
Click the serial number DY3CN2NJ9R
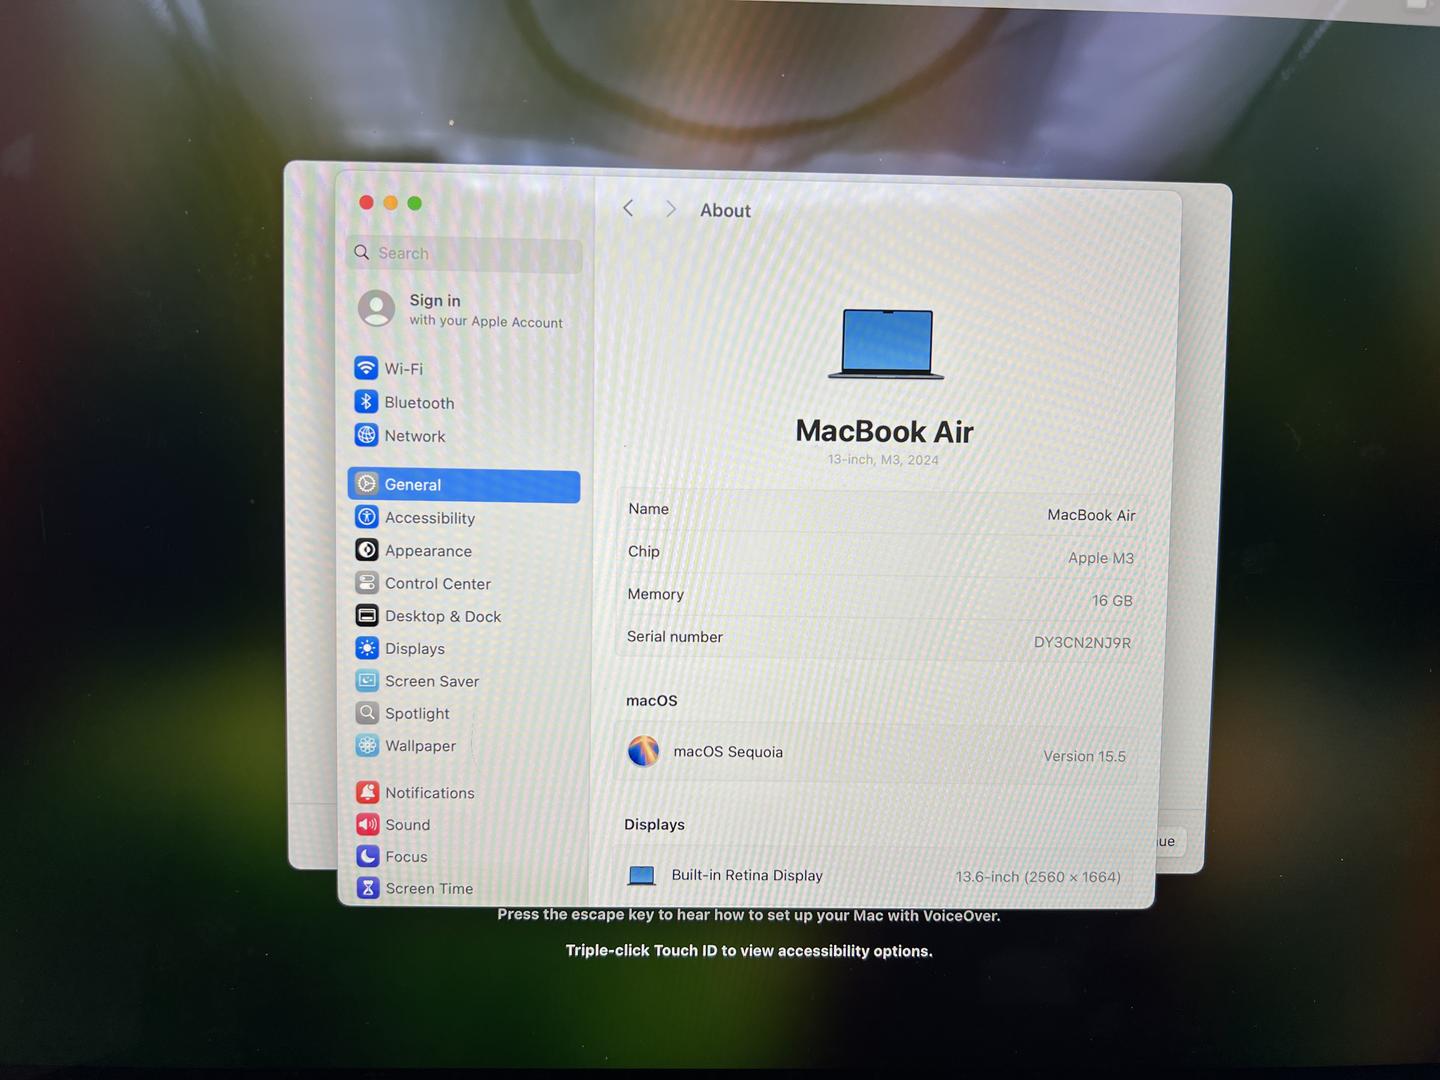[x=1083, y=642]
